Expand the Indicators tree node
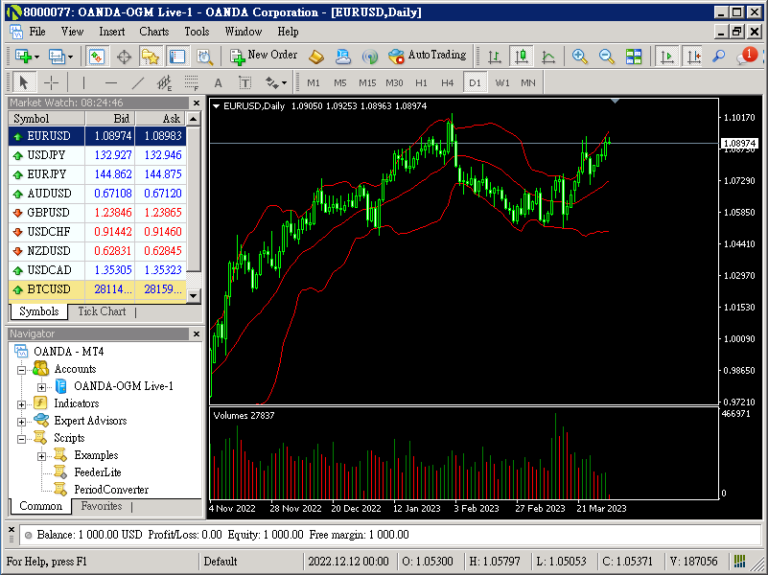The height and width of the screenshot is (575, 768). 23,404
